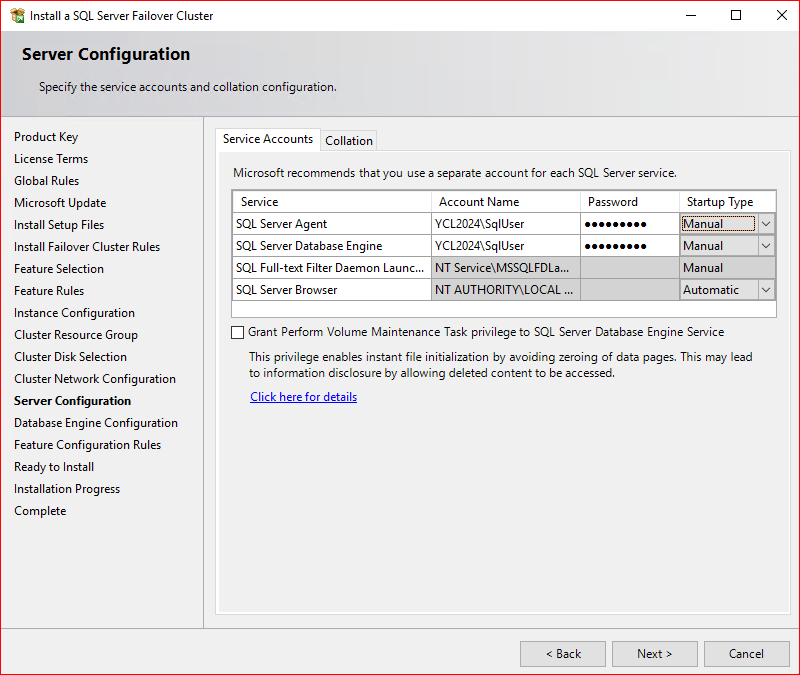Open SQL Server Agent startup type dropdown arrow
Viewport: 800px width, 675px height.
(766, 224)
